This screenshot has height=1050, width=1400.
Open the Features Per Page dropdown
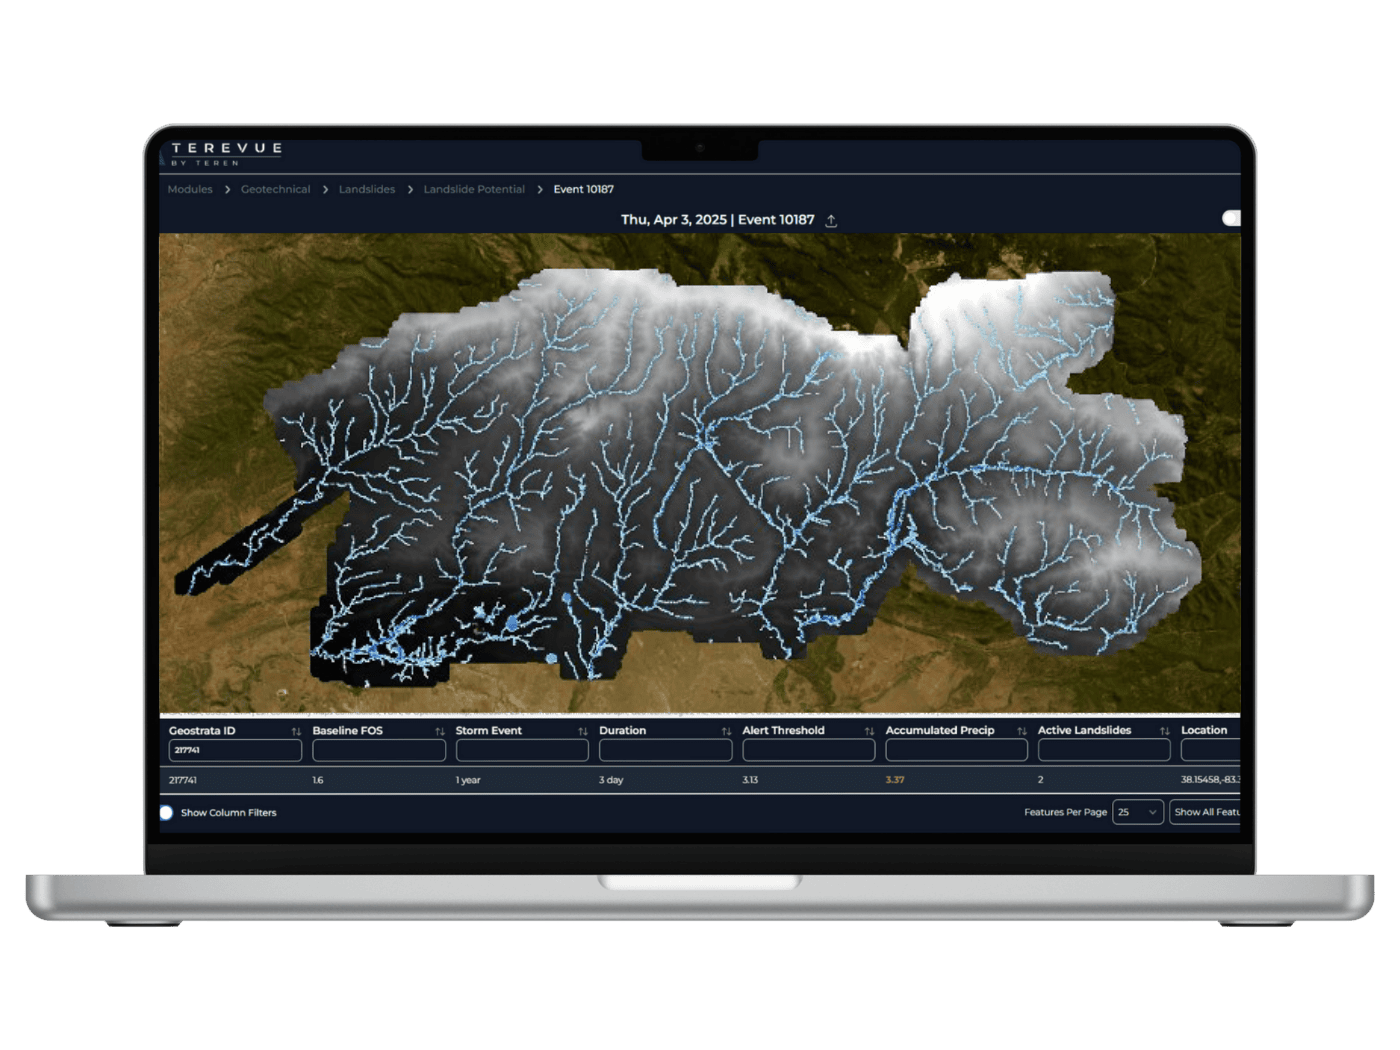tap(1137, 812)
